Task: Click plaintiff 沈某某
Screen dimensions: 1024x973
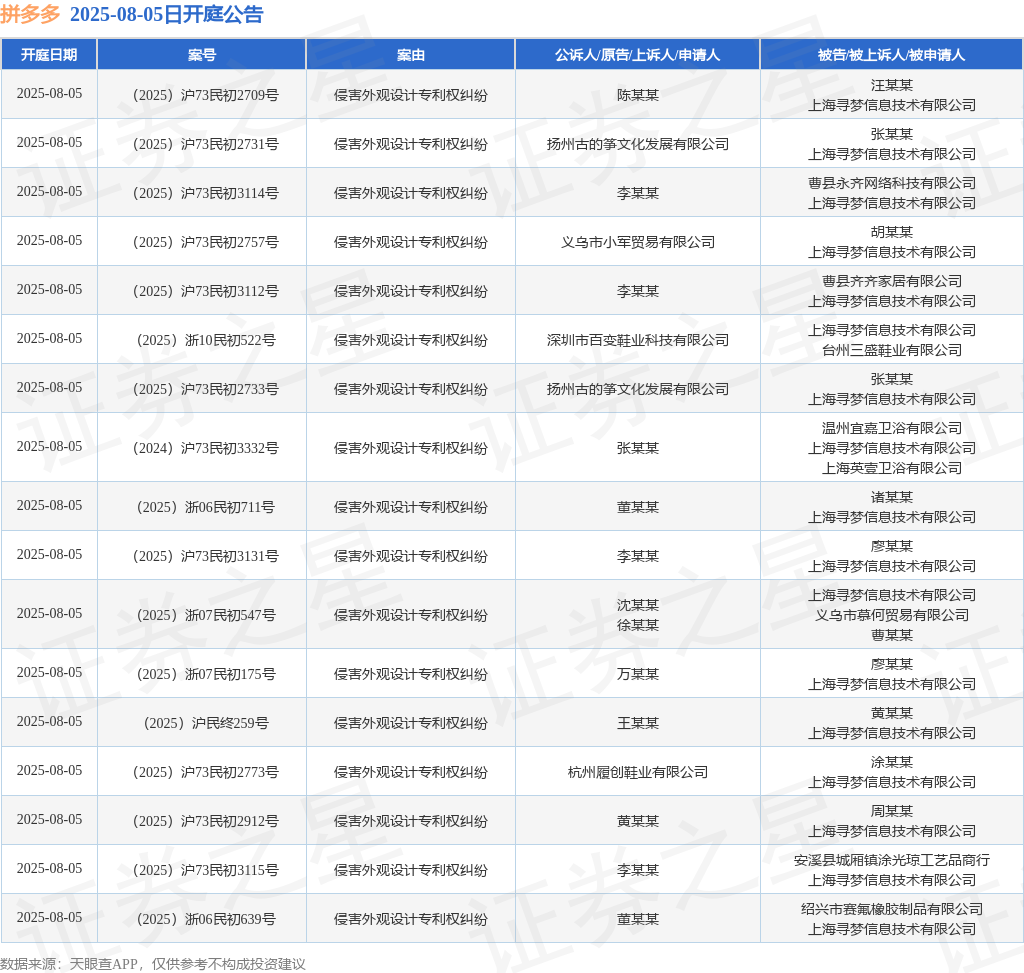Action: (x=637, y=605)
